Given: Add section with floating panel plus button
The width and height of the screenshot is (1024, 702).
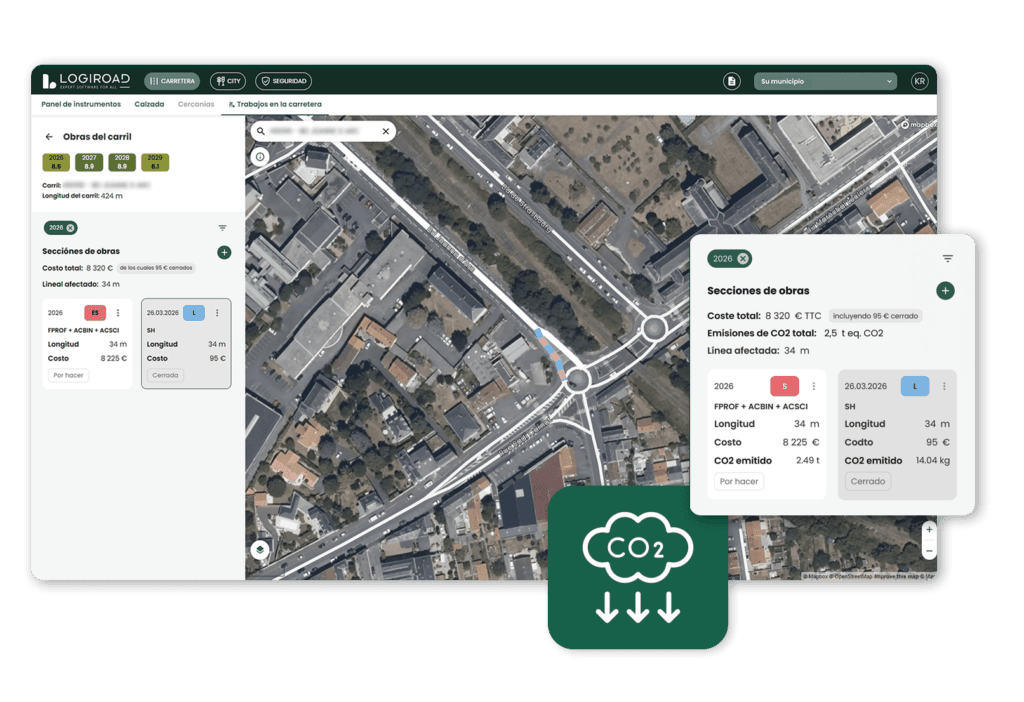Looking at the screenshot, I should tap(945, 291).
